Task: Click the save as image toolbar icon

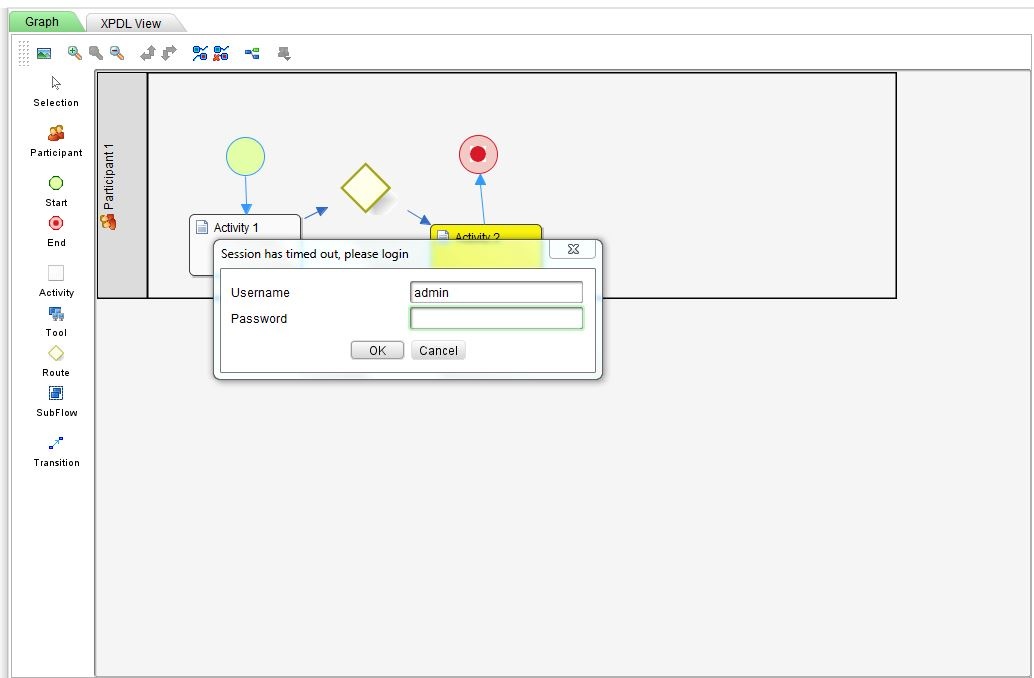Action: tap(44, 53)
